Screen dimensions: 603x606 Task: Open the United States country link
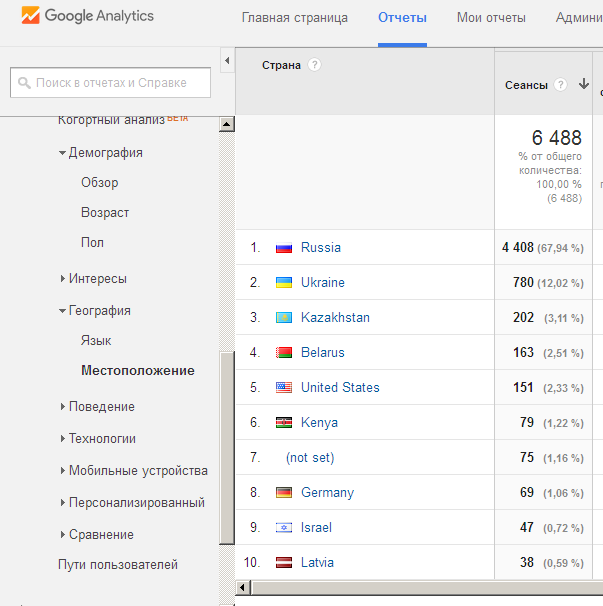pos(340,387)
